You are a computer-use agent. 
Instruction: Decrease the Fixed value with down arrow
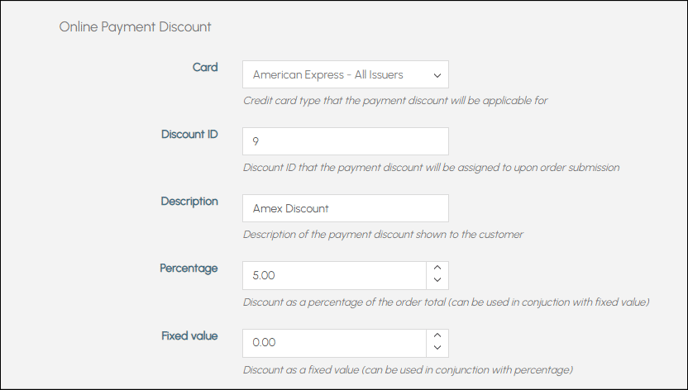[437, 348]
